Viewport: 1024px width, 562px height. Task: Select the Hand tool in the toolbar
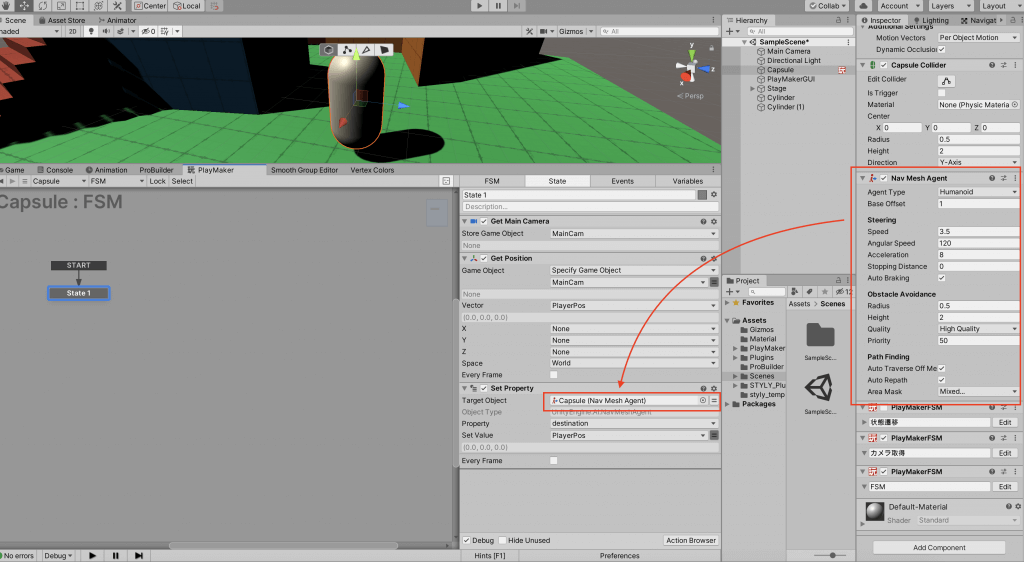click(x=7, y=6)
